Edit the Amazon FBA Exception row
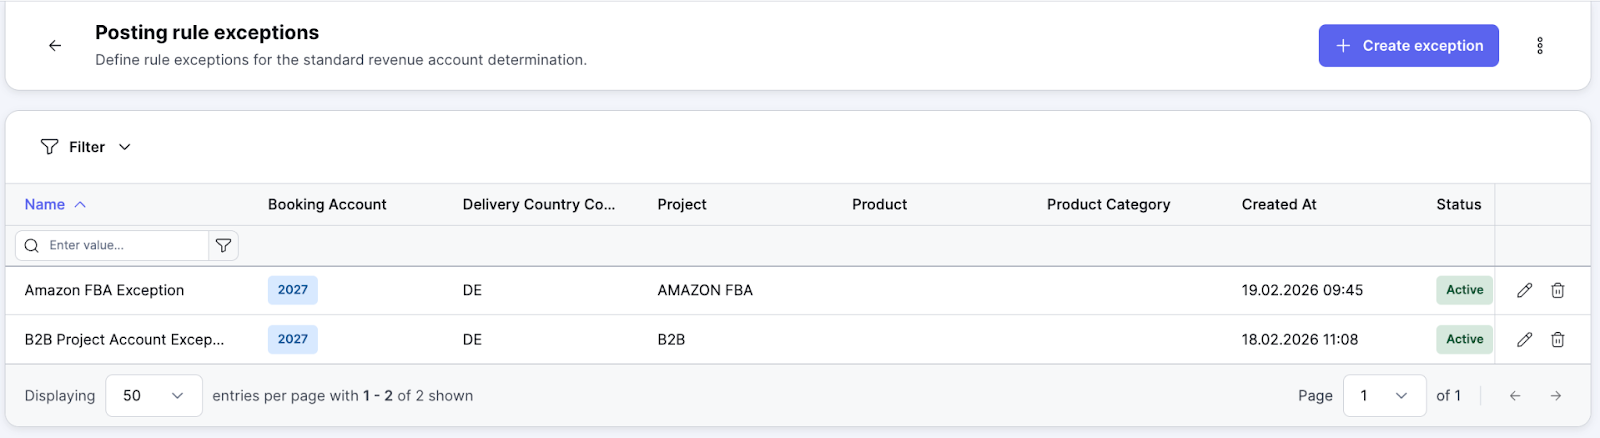 (x=1524, y=290)
